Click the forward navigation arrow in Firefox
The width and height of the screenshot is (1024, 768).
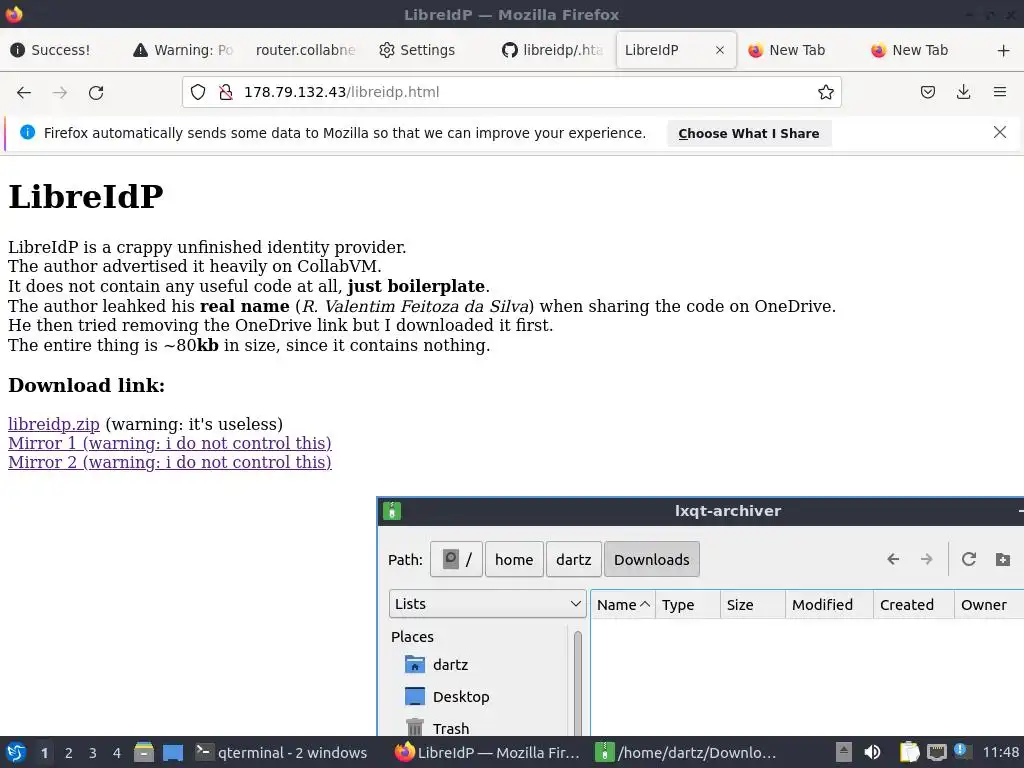(x=60, y=92)
